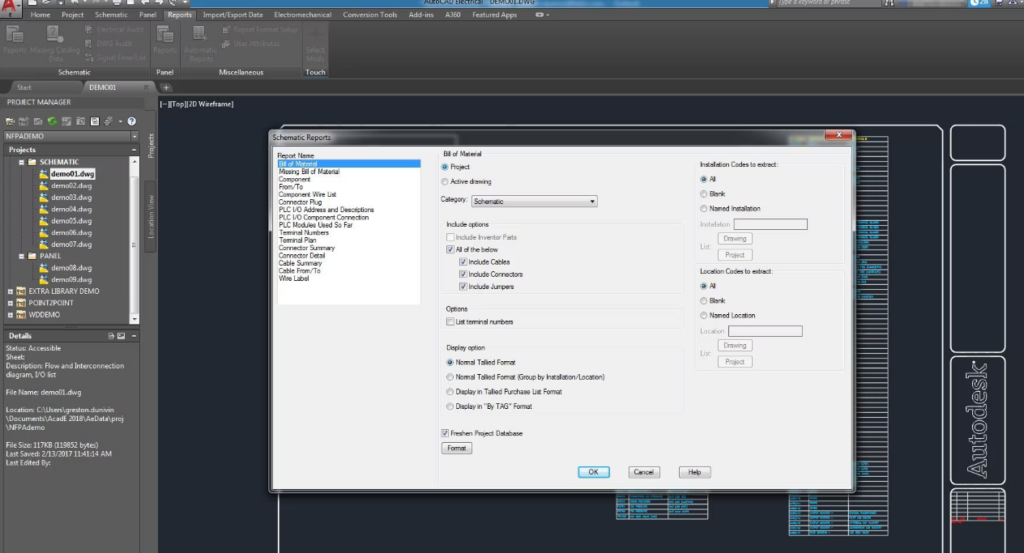The image size is (1024, 553).
Task: Select the Project radio button
Action: click(x=445, y=167)
